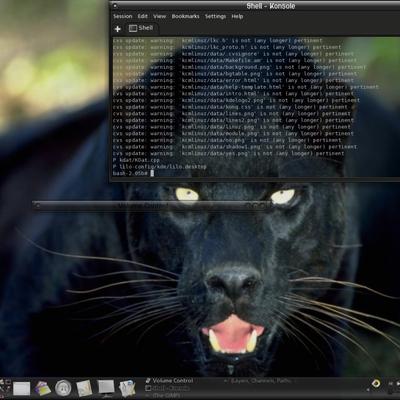Click the warning line for kcmlinuz/data/shadow1.png
Screen dimensions: 400x400
tap(235, 147)
